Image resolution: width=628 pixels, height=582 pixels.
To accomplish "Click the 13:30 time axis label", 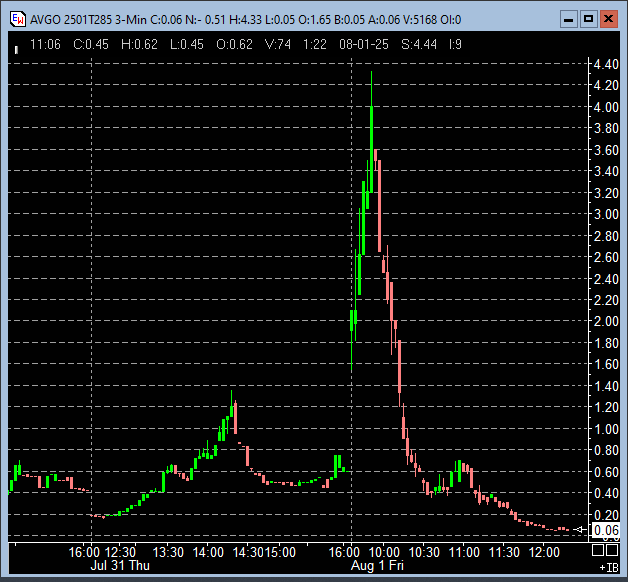I will click(x=168, y=552).
